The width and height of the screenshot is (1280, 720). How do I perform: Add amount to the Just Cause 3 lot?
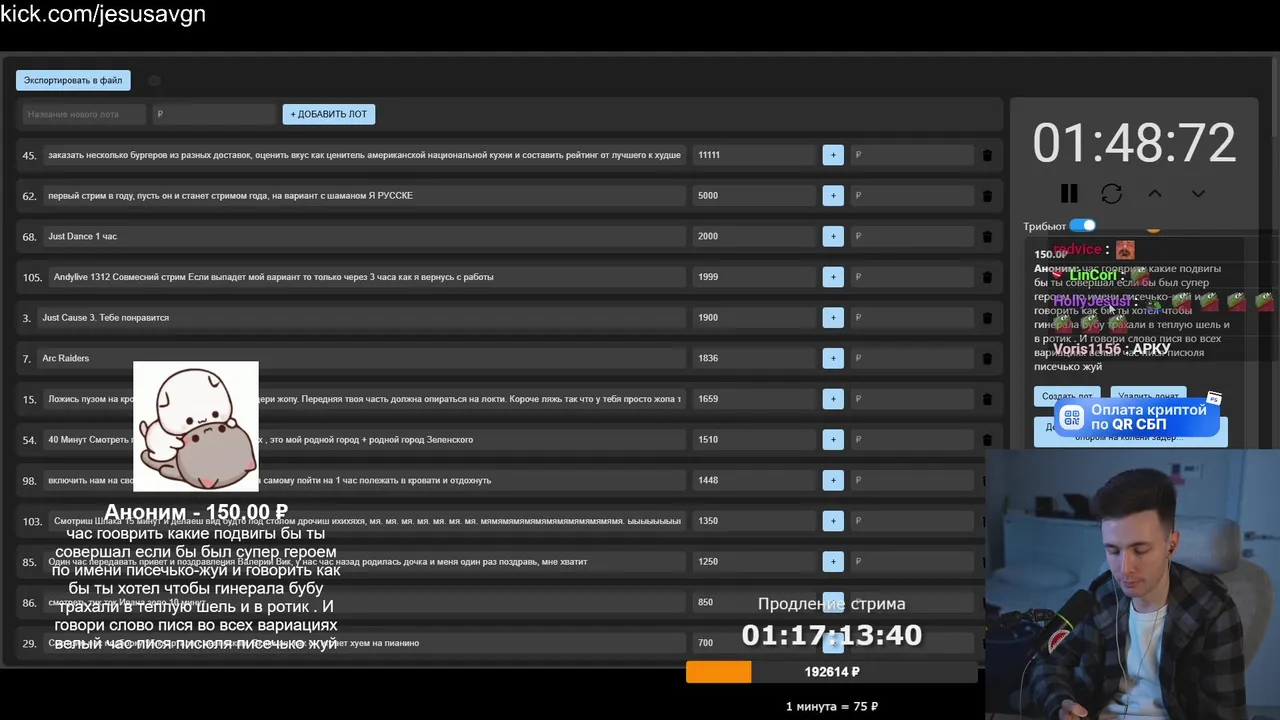click(833, 317)
